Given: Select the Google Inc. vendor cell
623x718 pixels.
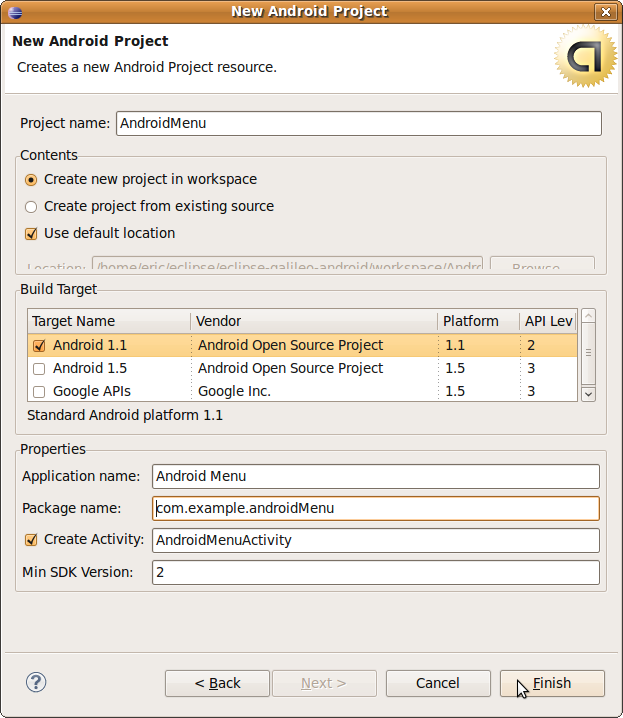Looking at the screenshot, I should click(x=315, y=392).
